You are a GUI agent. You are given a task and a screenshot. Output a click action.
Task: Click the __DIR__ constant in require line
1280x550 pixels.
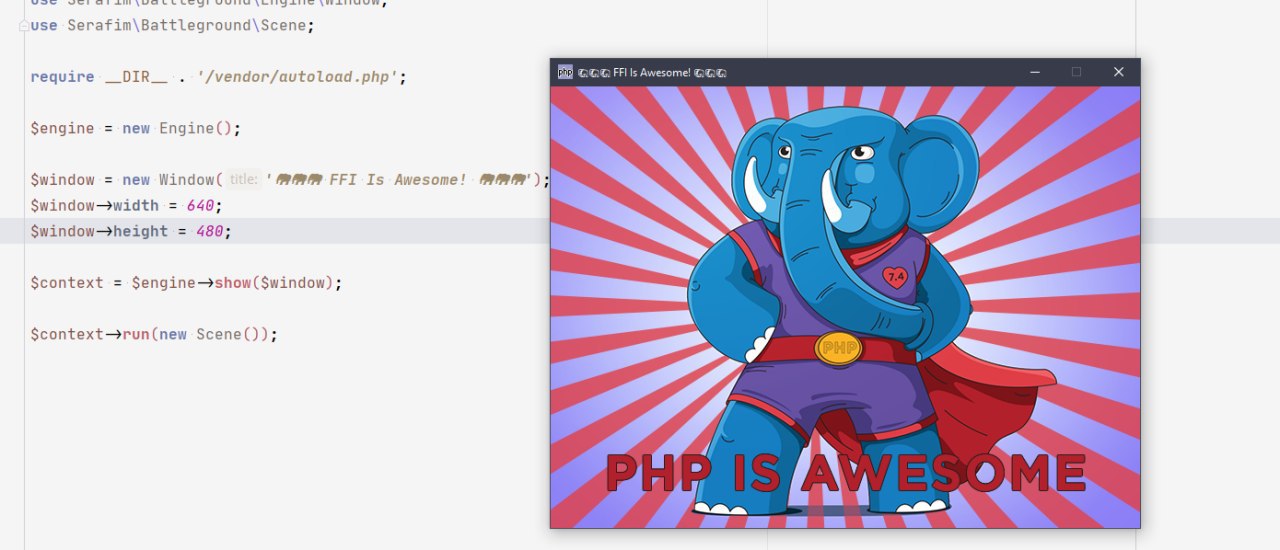136,77
